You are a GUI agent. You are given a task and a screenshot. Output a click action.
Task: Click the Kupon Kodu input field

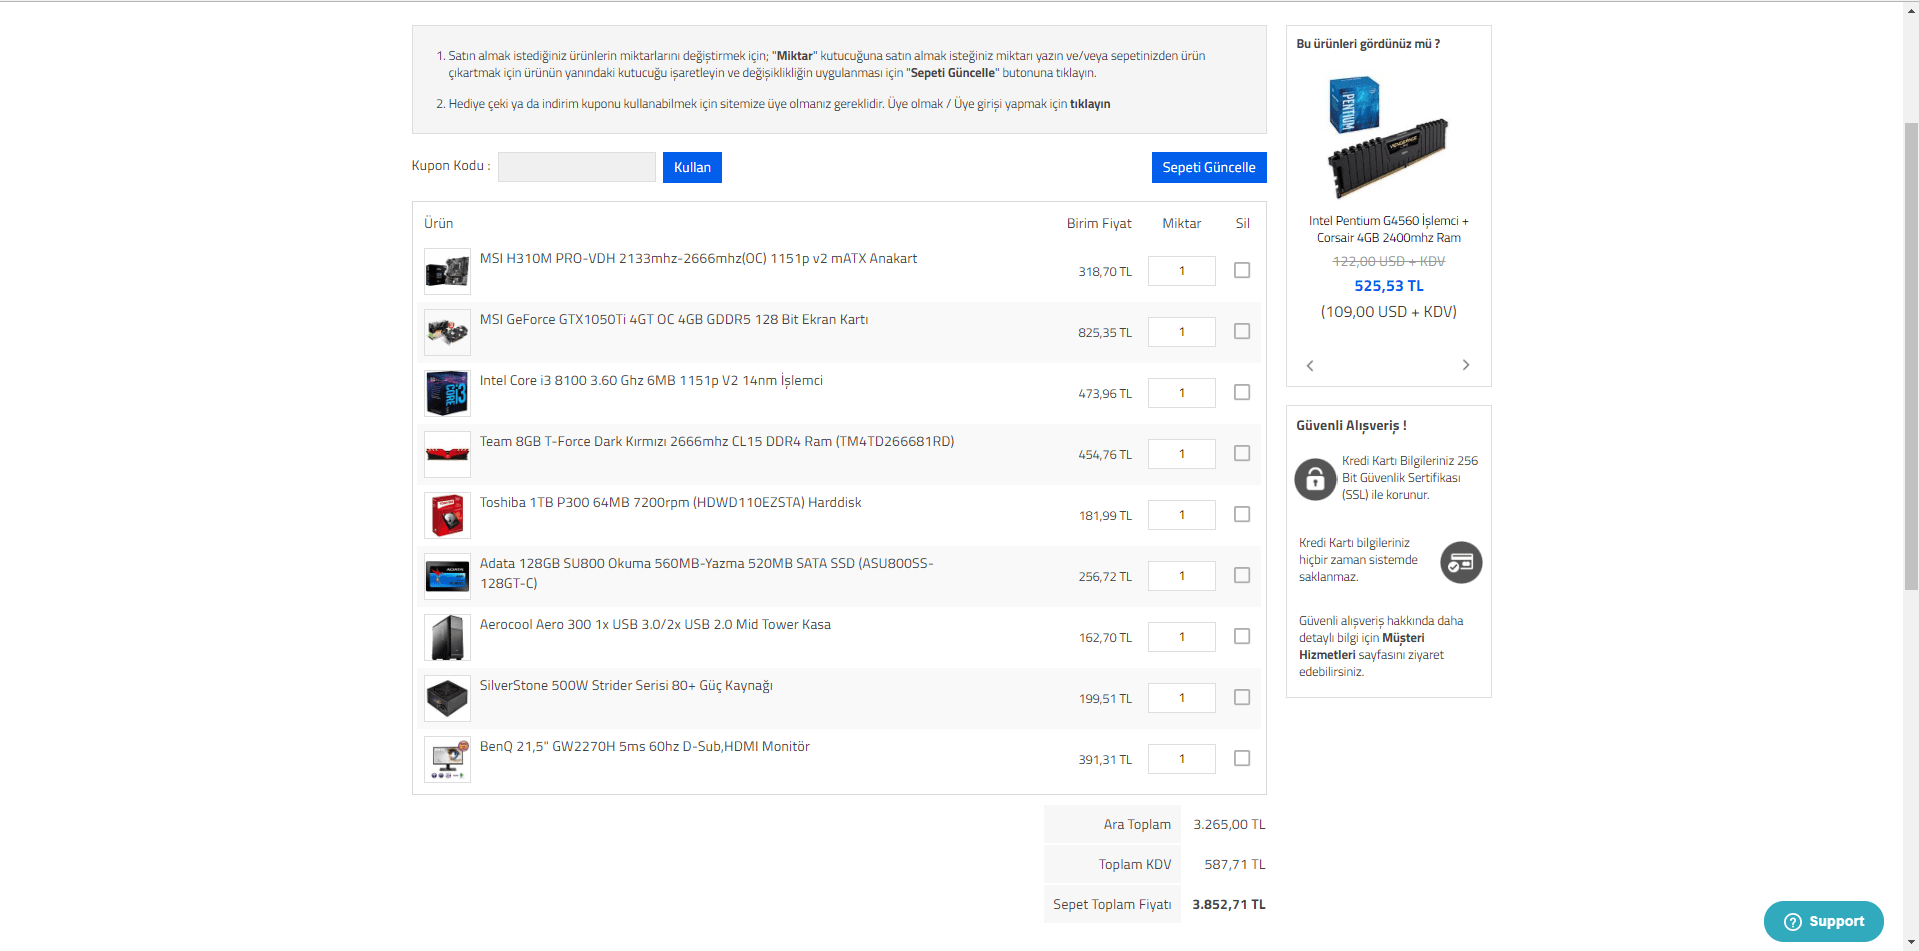[x=577, y=167]
